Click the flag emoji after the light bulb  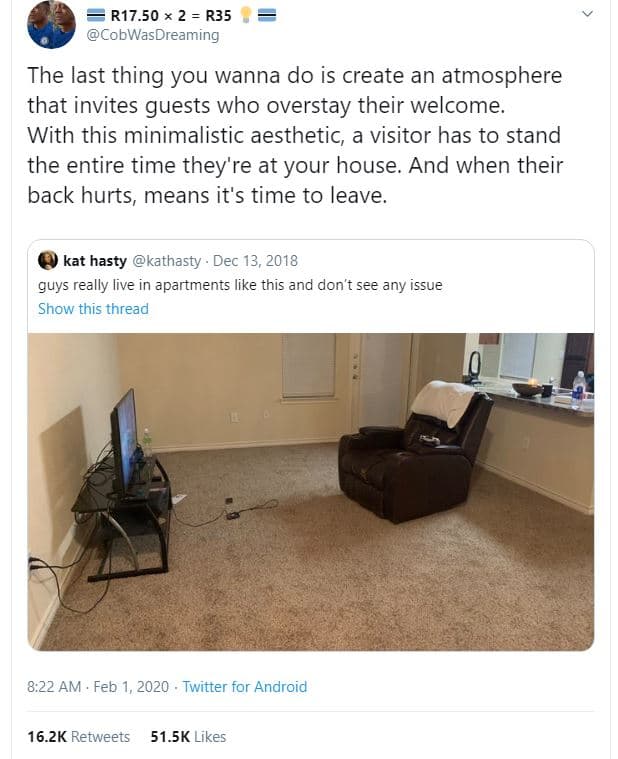point(267,16)
